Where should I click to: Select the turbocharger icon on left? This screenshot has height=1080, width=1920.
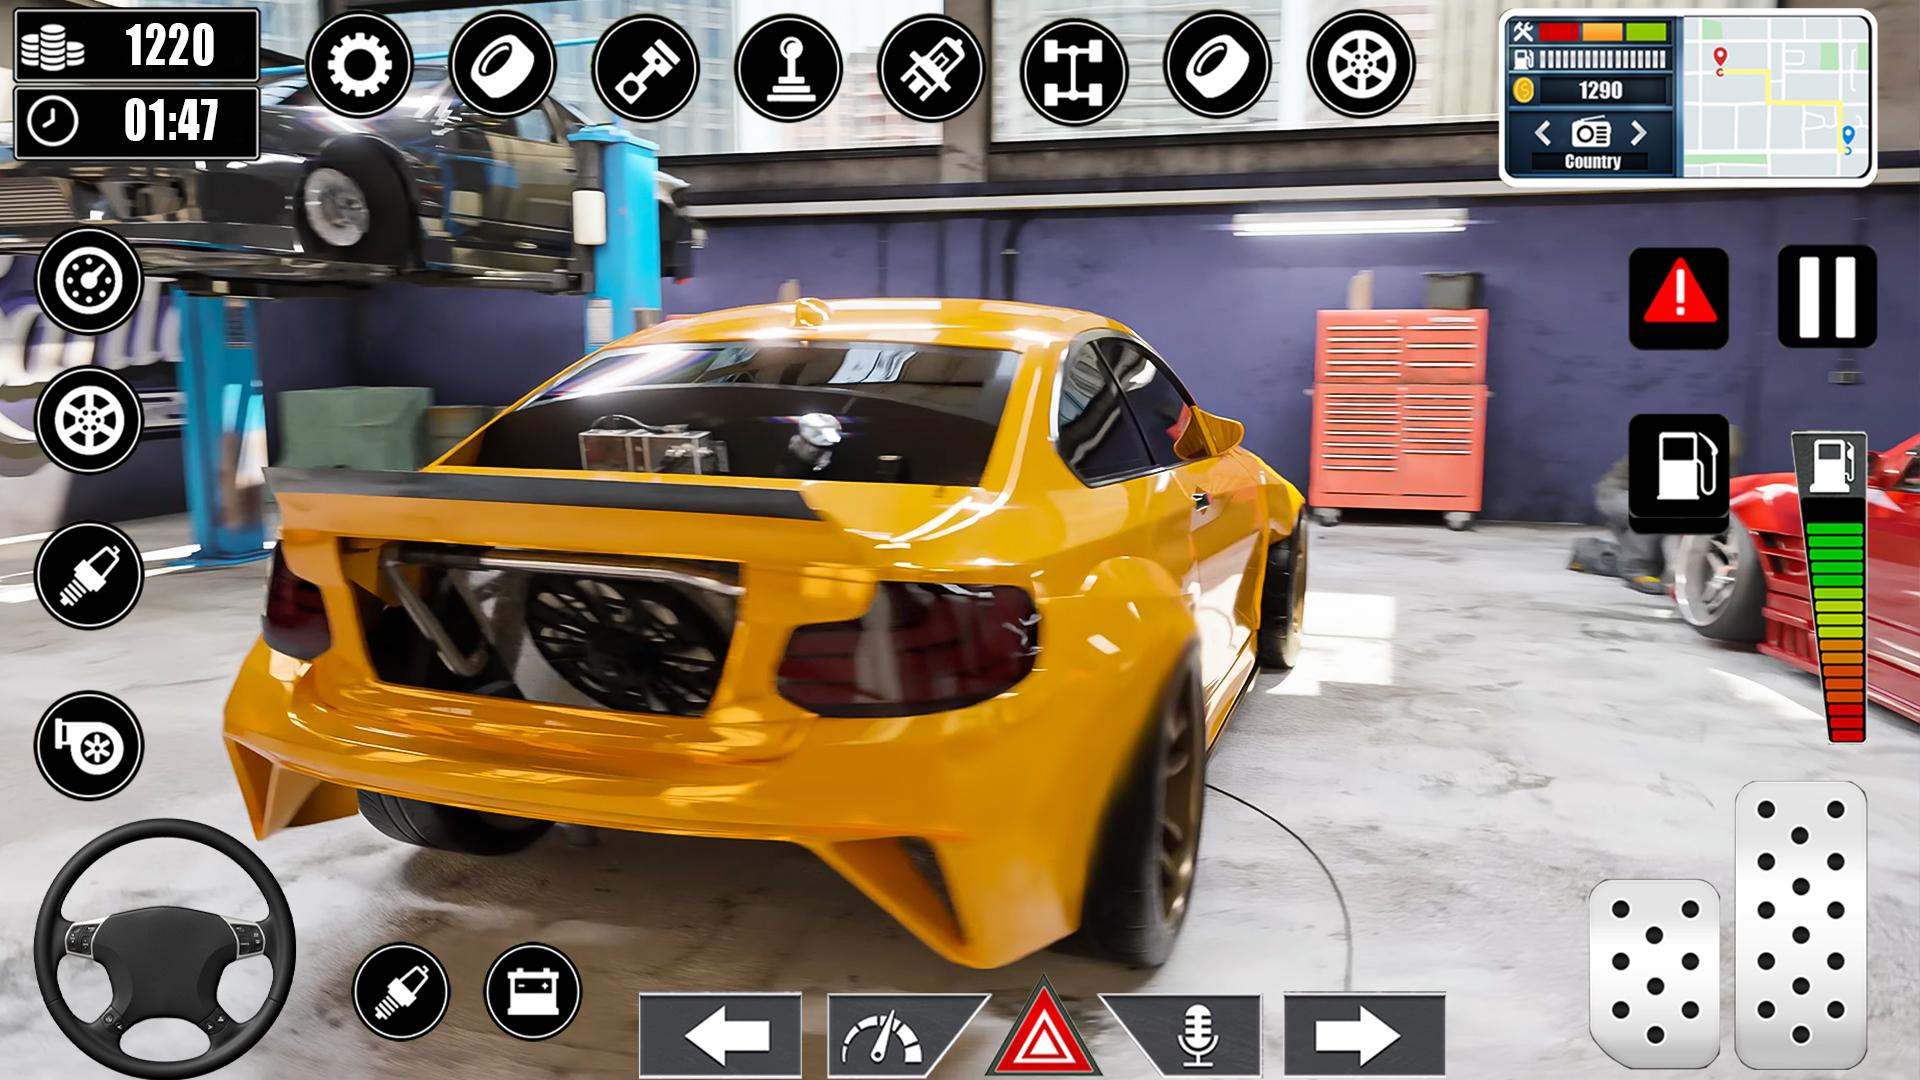pyautogui.click(x=89, y=745)
